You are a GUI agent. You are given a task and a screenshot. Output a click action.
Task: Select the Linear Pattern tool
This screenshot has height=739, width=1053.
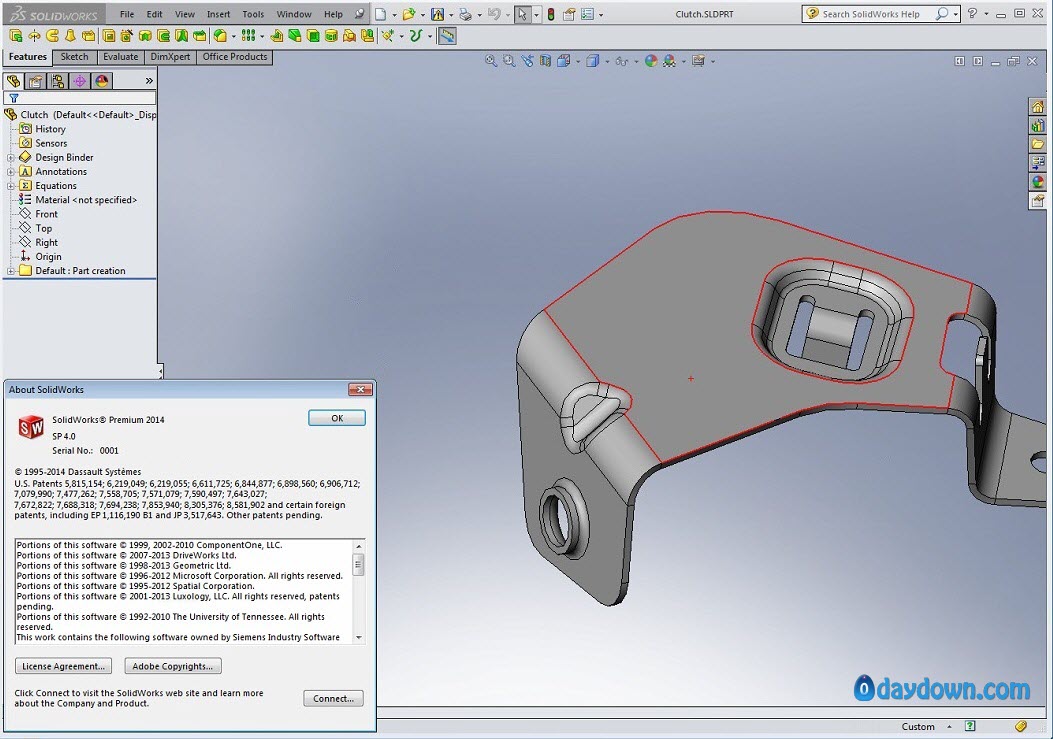coord(248,36)
